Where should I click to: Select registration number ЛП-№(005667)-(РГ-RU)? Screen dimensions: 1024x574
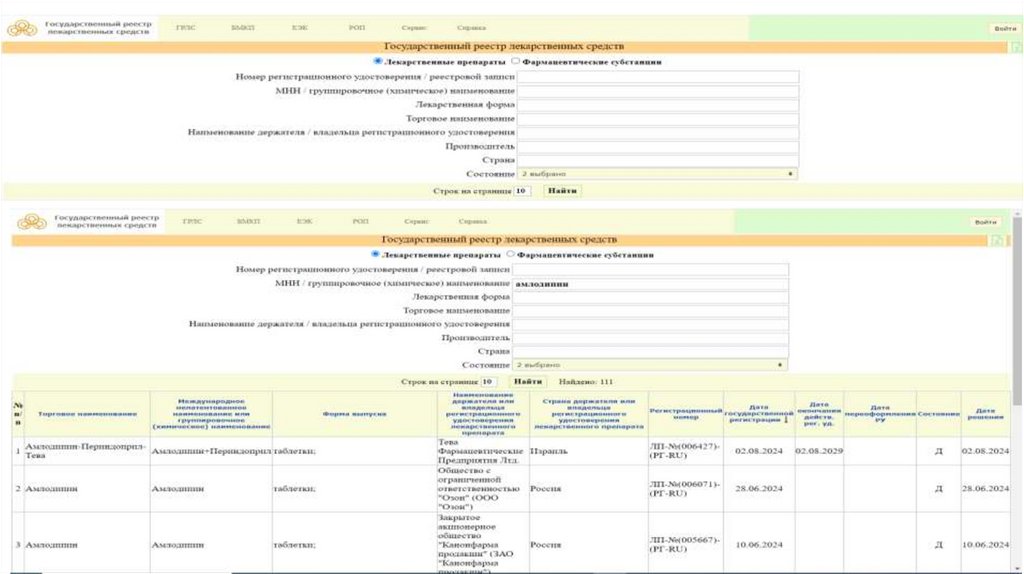(685, 544)
